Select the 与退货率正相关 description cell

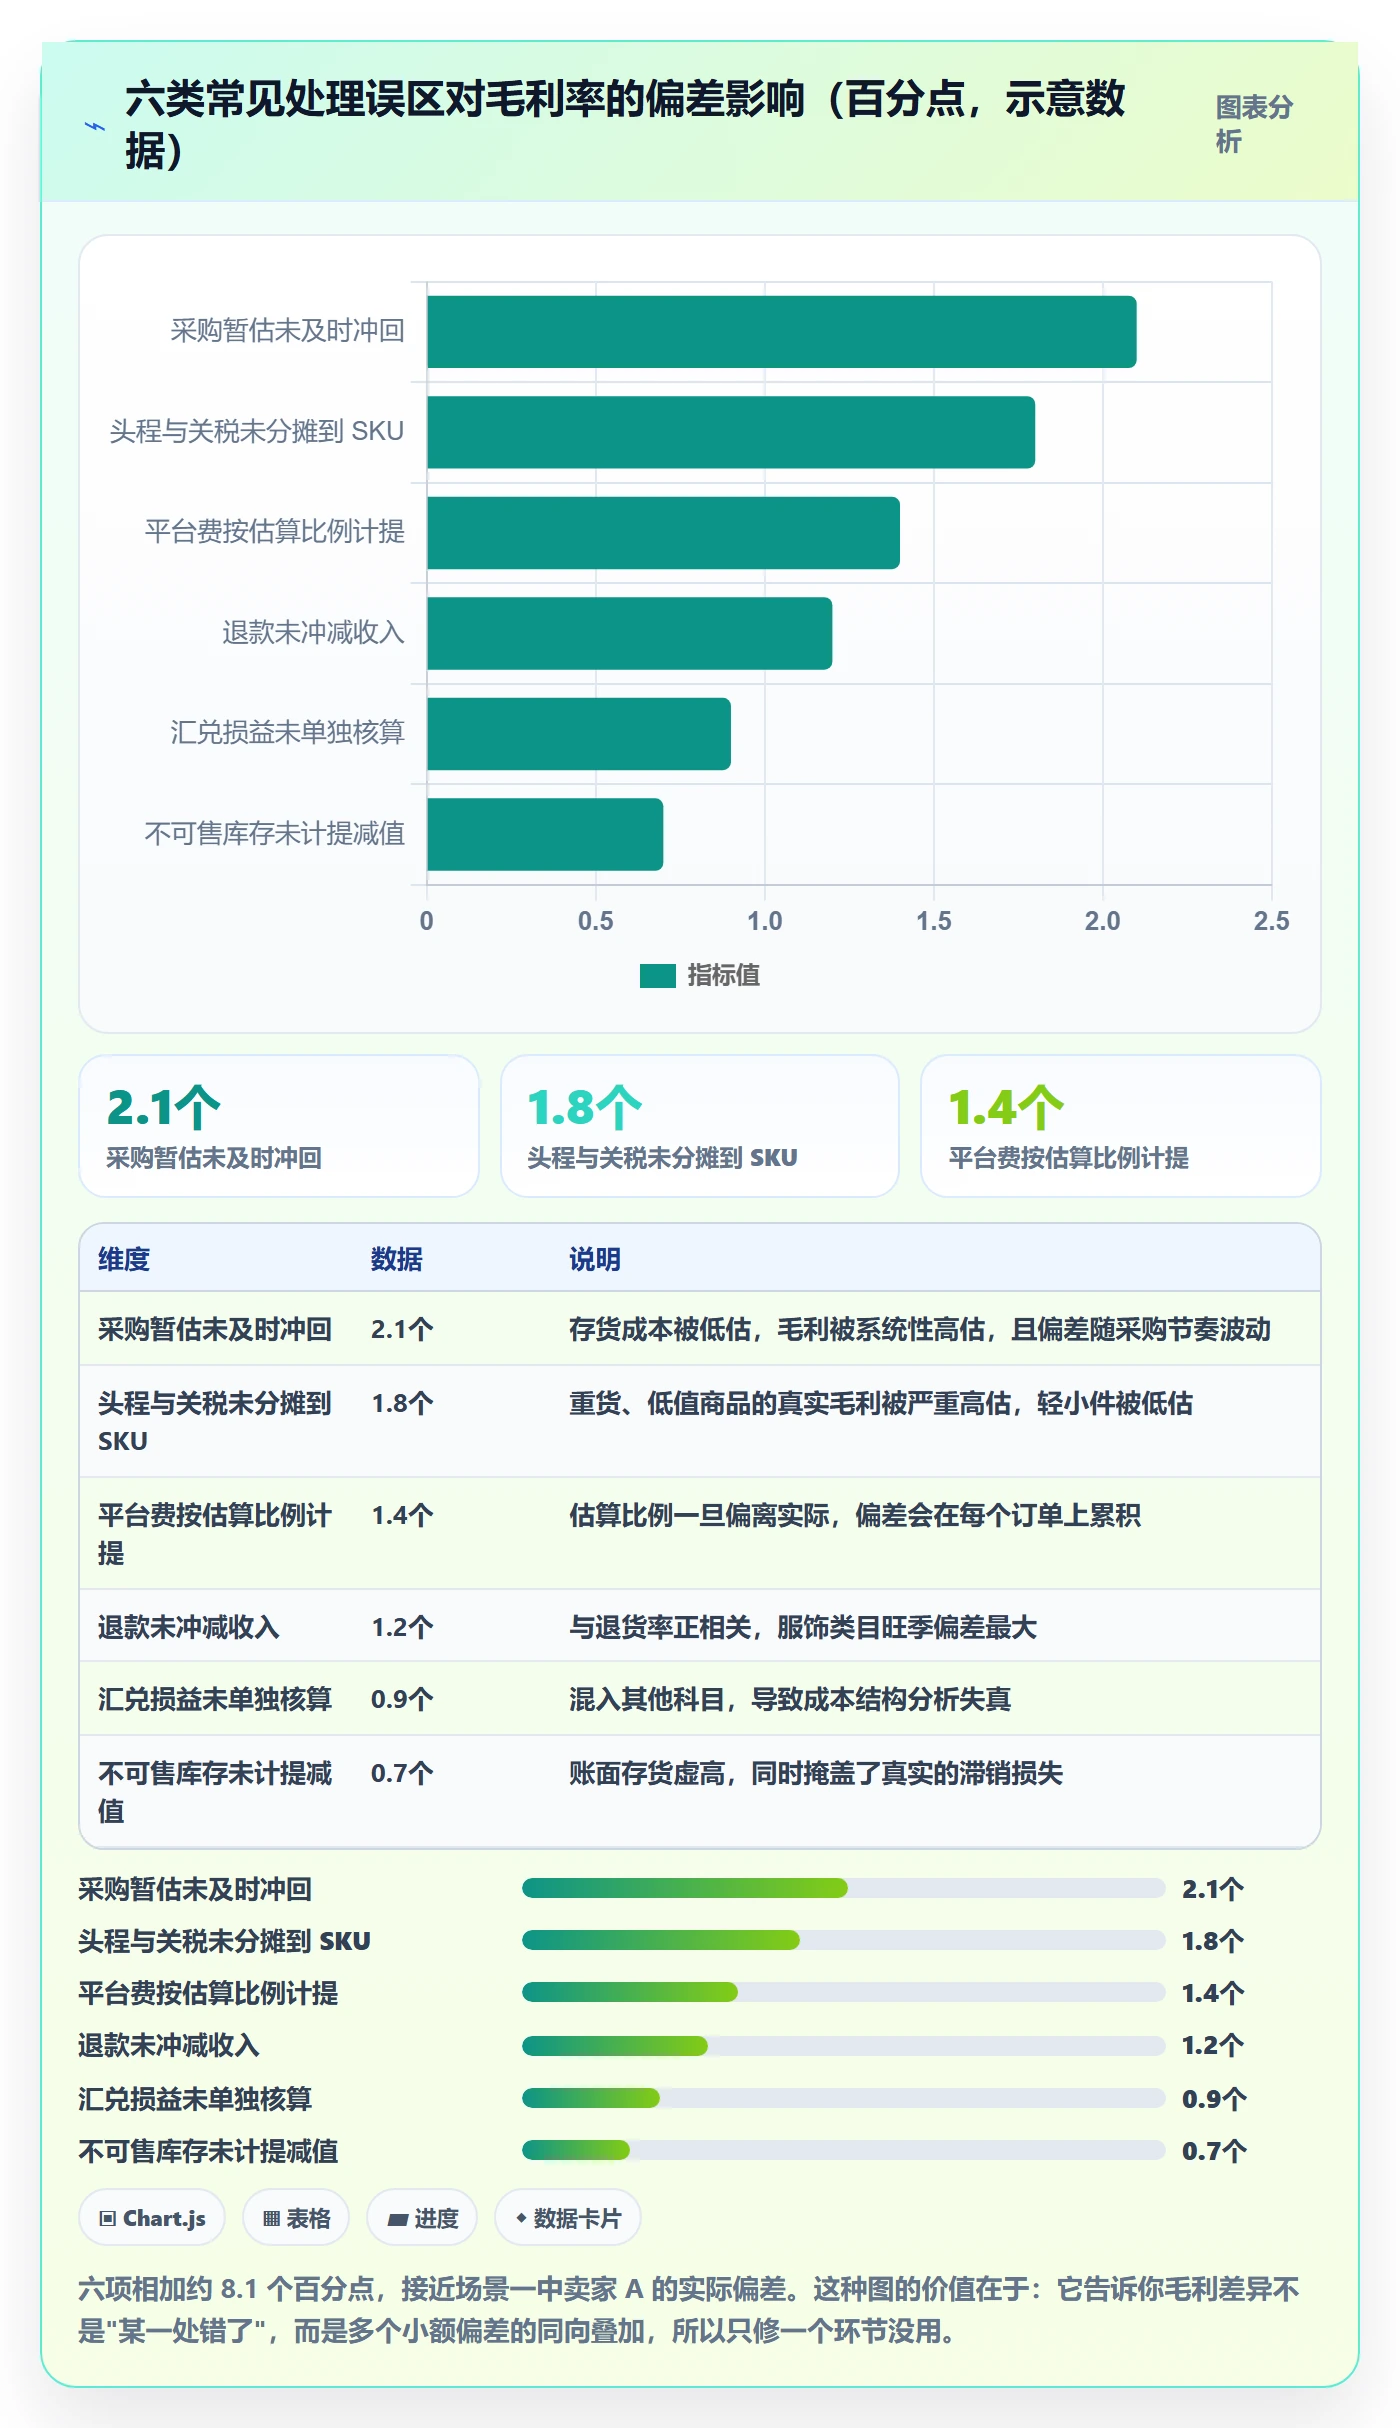coord(803,1627)
